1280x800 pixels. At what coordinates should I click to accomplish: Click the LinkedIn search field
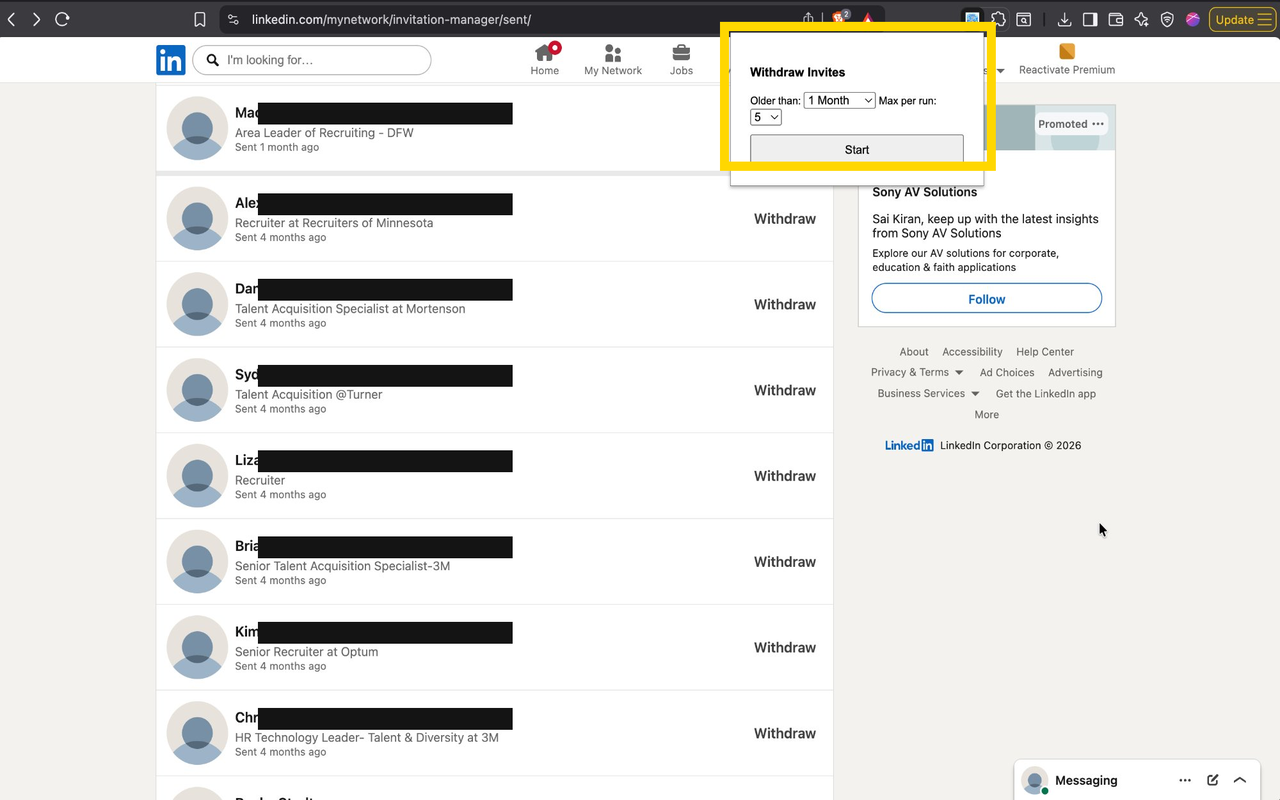[312, 60]
